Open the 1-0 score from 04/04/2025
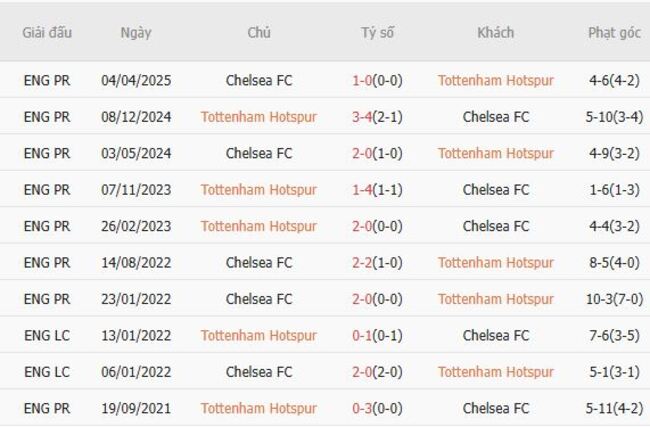Viewport: 650px width, 427px height. click(x=377, y=81)
